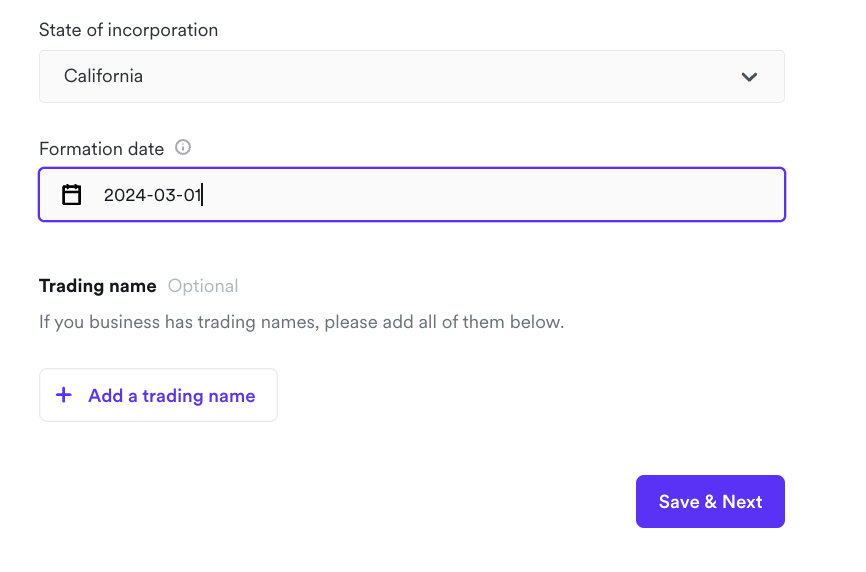Click the "Add a trading name" link text
The image size is (866, 572).
[172, 396]
